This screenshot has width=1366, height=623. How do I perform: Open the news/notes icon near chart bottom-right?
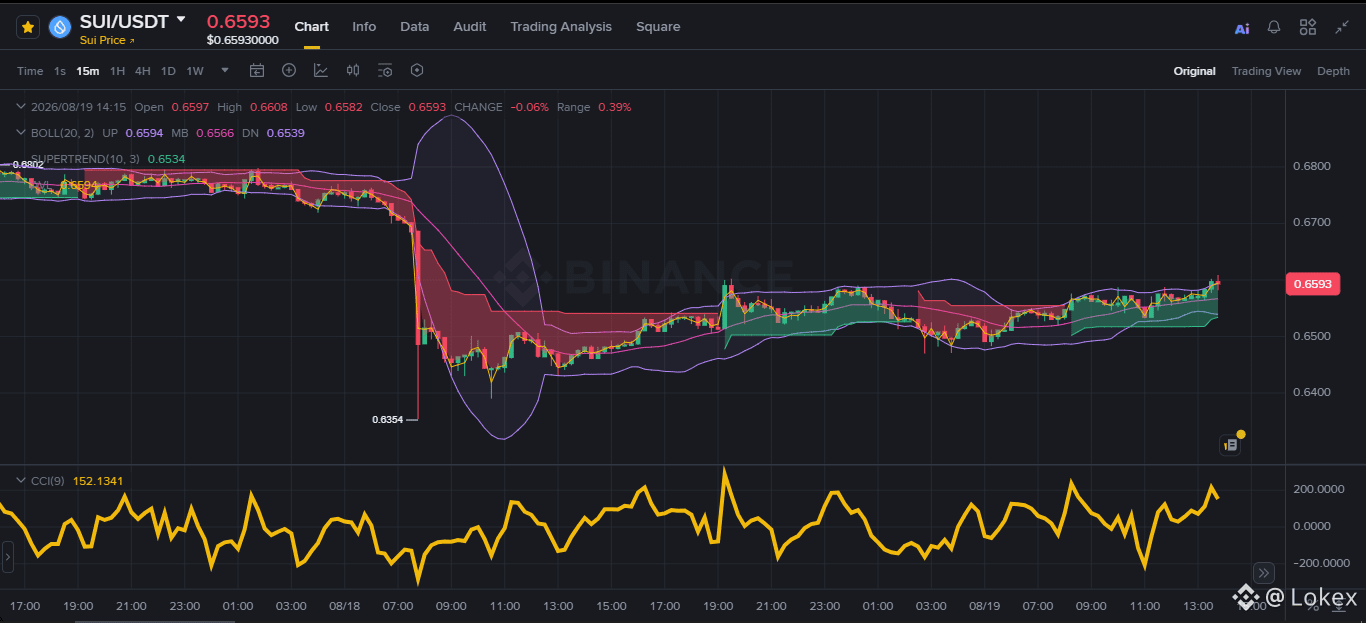click(1232, 445)
